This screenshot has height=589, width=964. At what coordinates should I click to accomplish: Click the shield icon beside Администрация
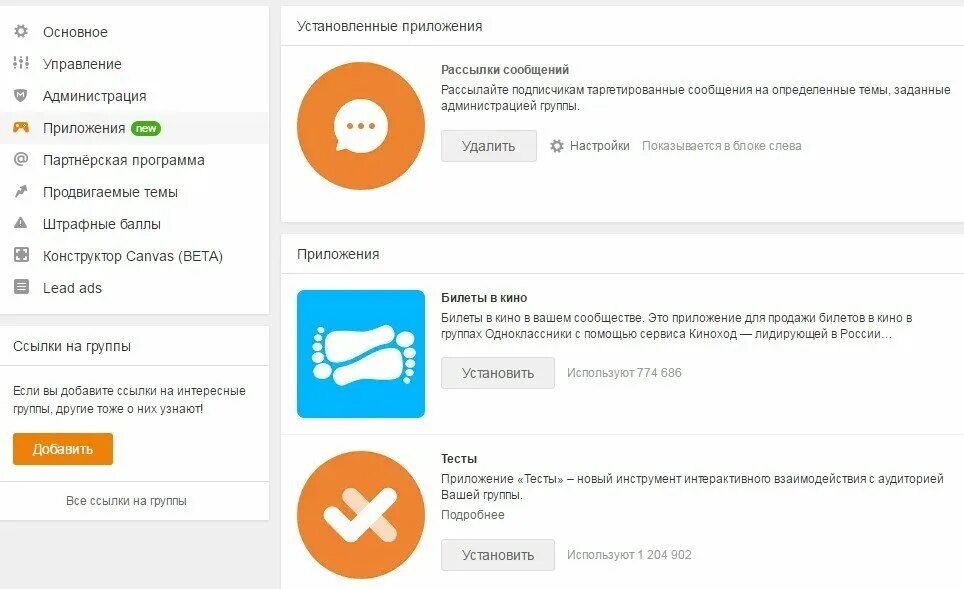[x=21, y=95]
